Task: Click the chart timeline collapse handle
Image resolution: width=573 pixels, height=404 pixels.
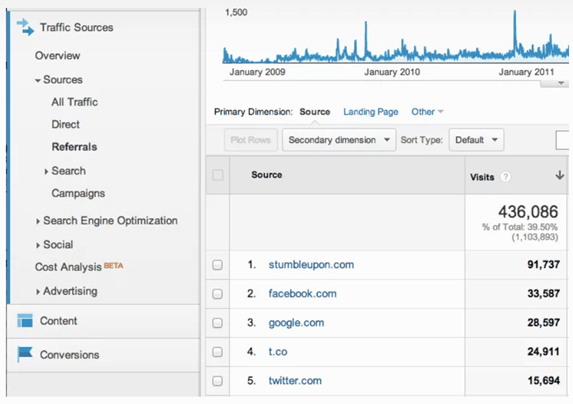Action: click(554, 83)
